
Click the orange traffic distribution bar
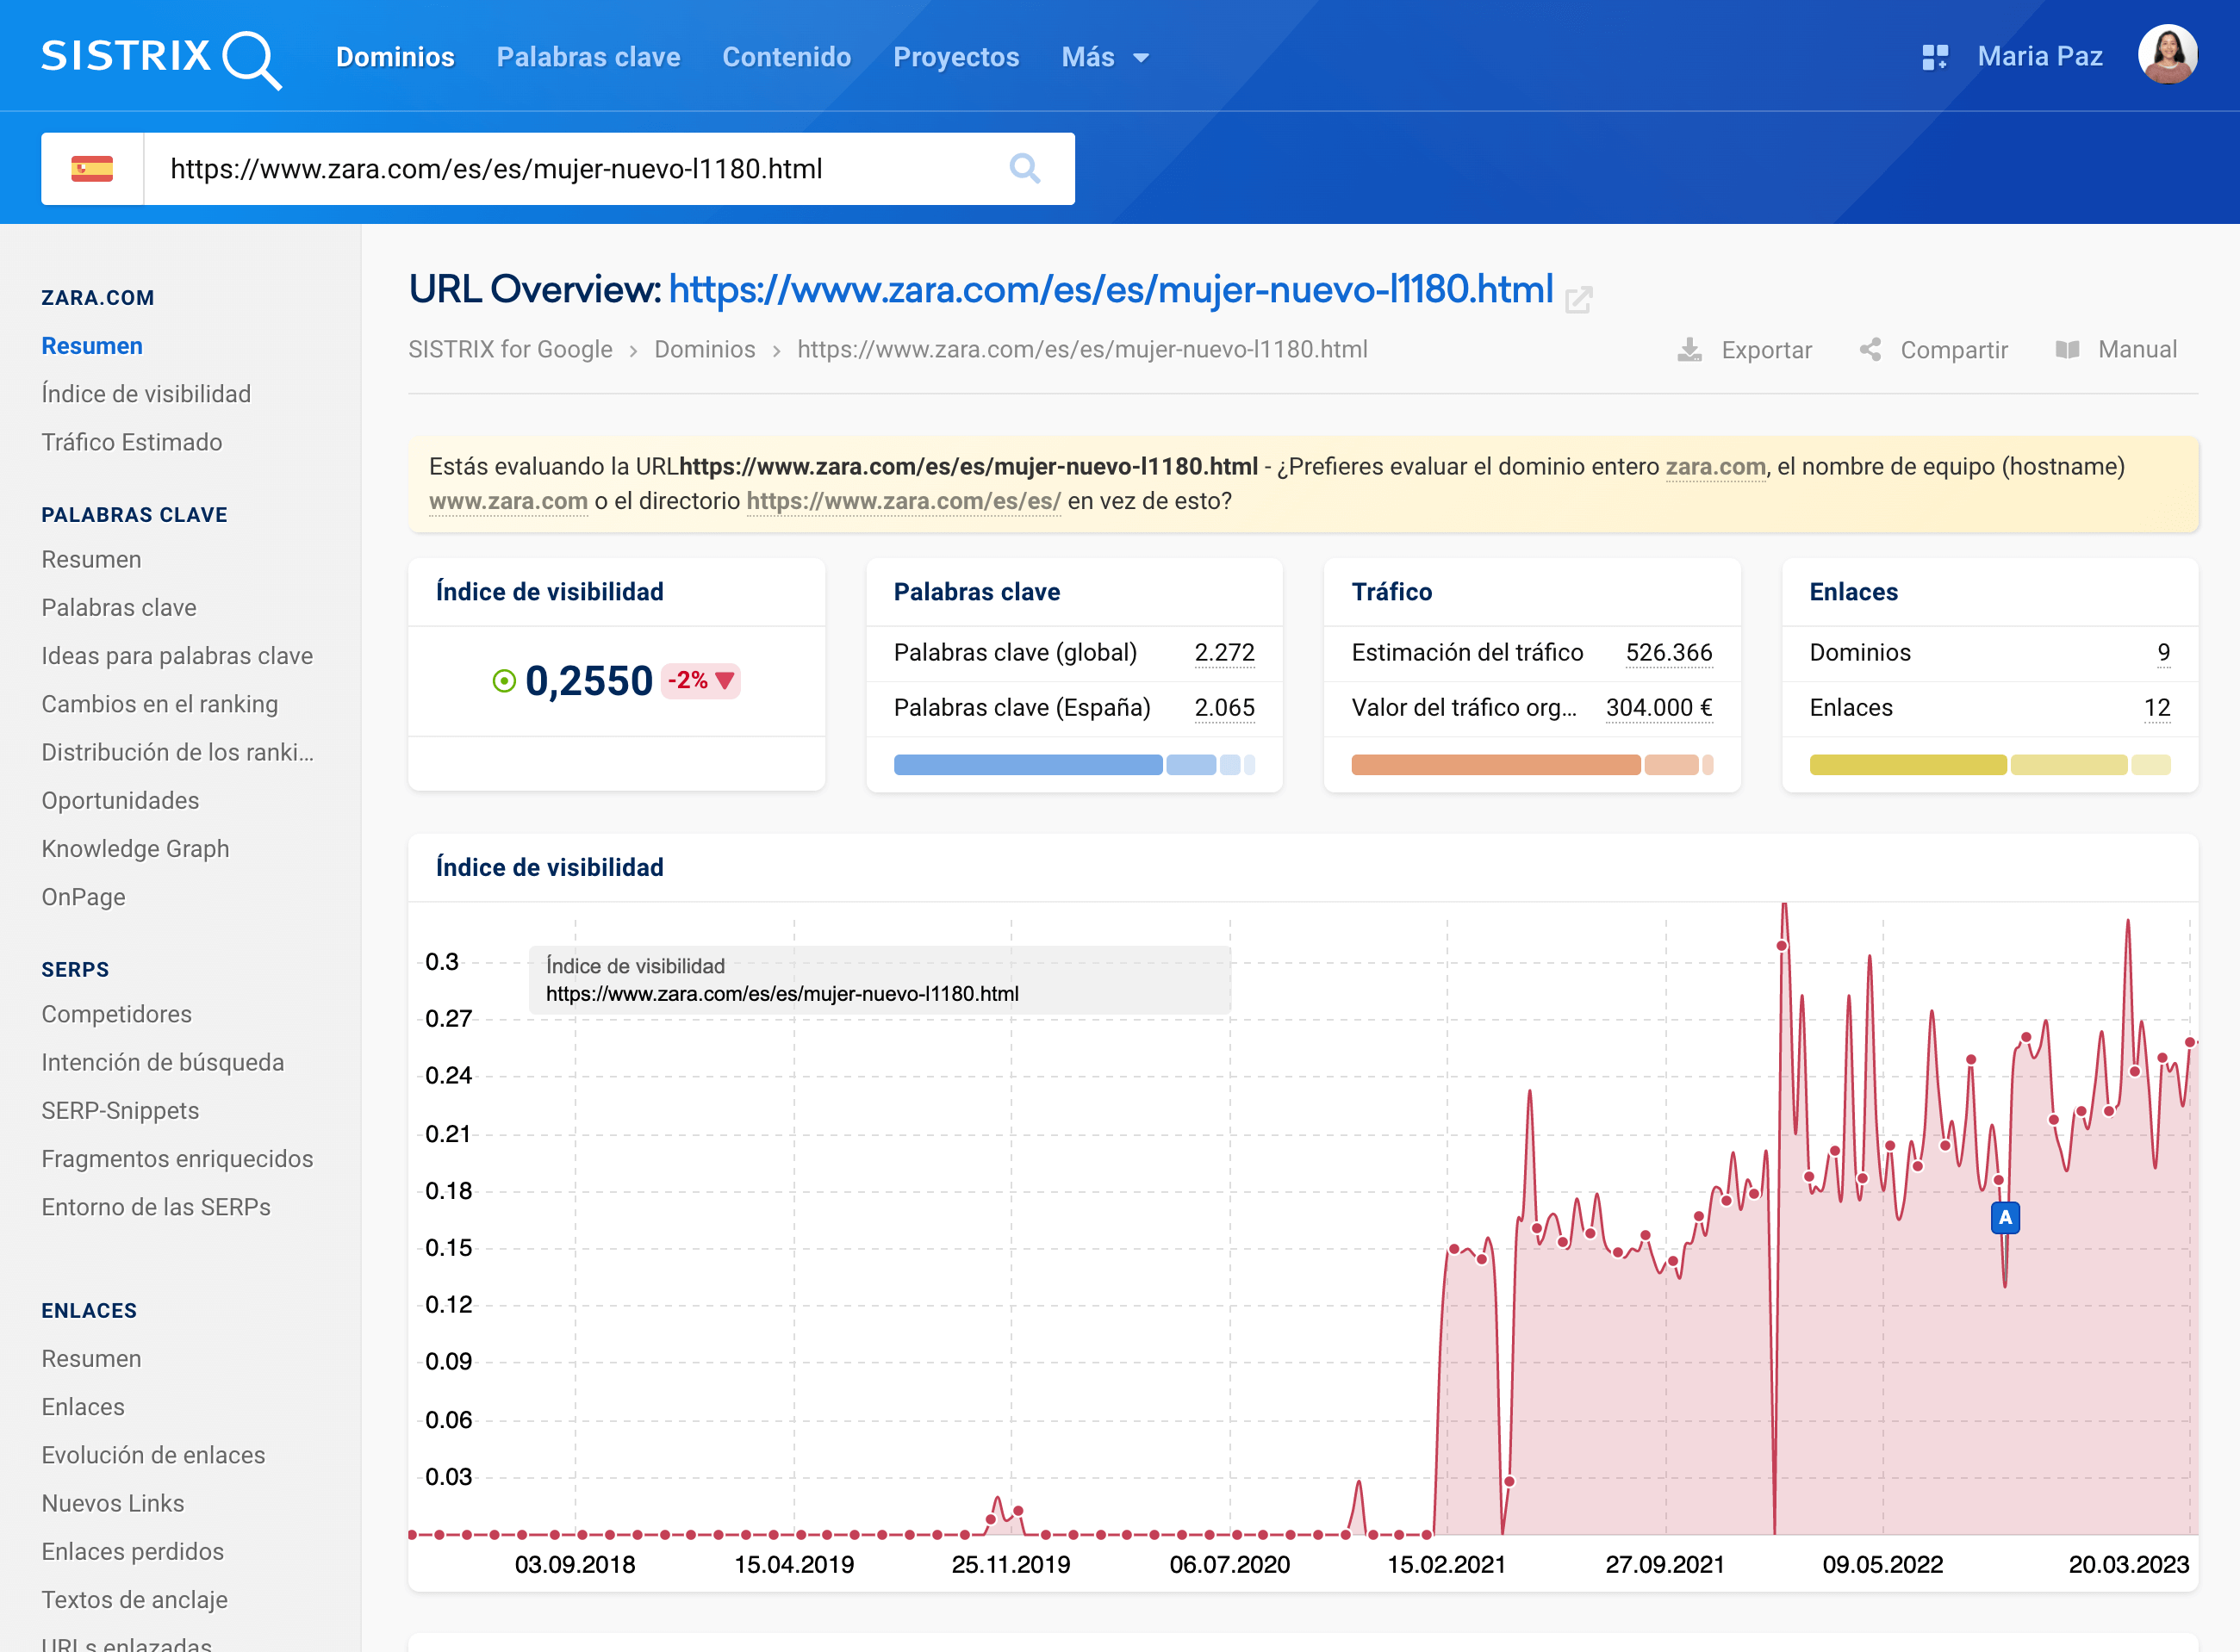click(1532, 765)
